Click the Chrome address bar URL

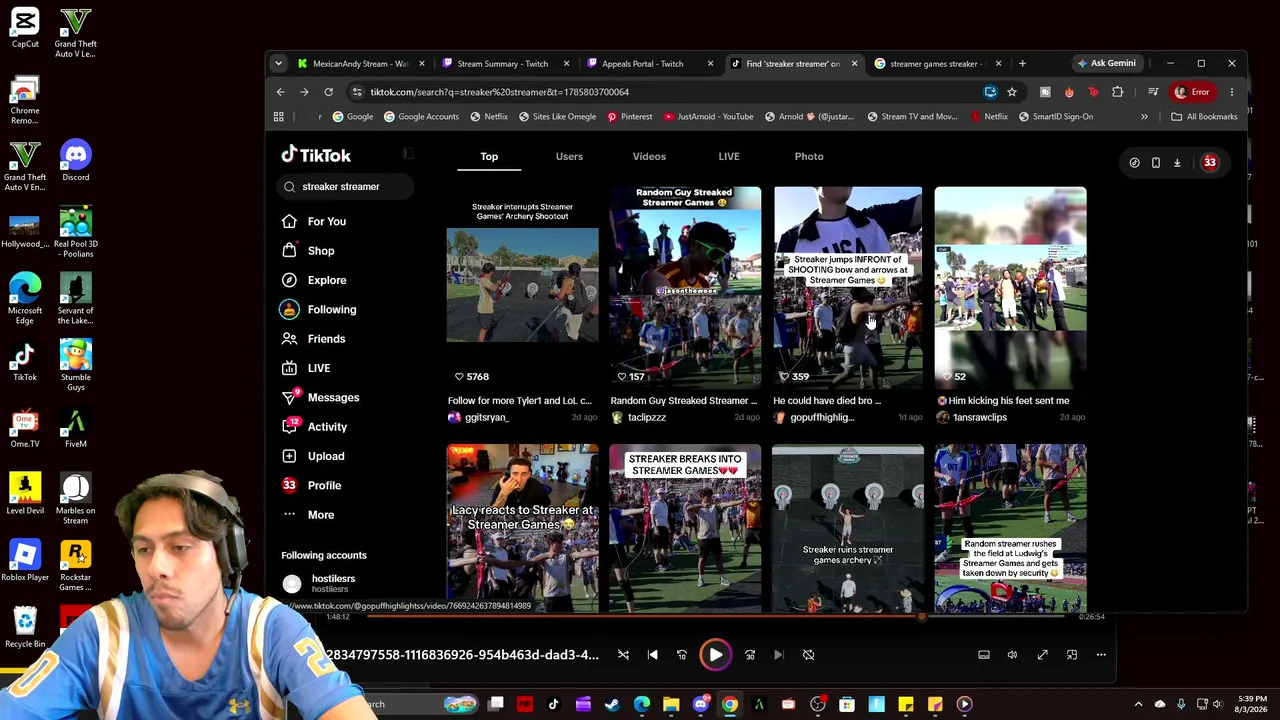click(x=499, y=92)
